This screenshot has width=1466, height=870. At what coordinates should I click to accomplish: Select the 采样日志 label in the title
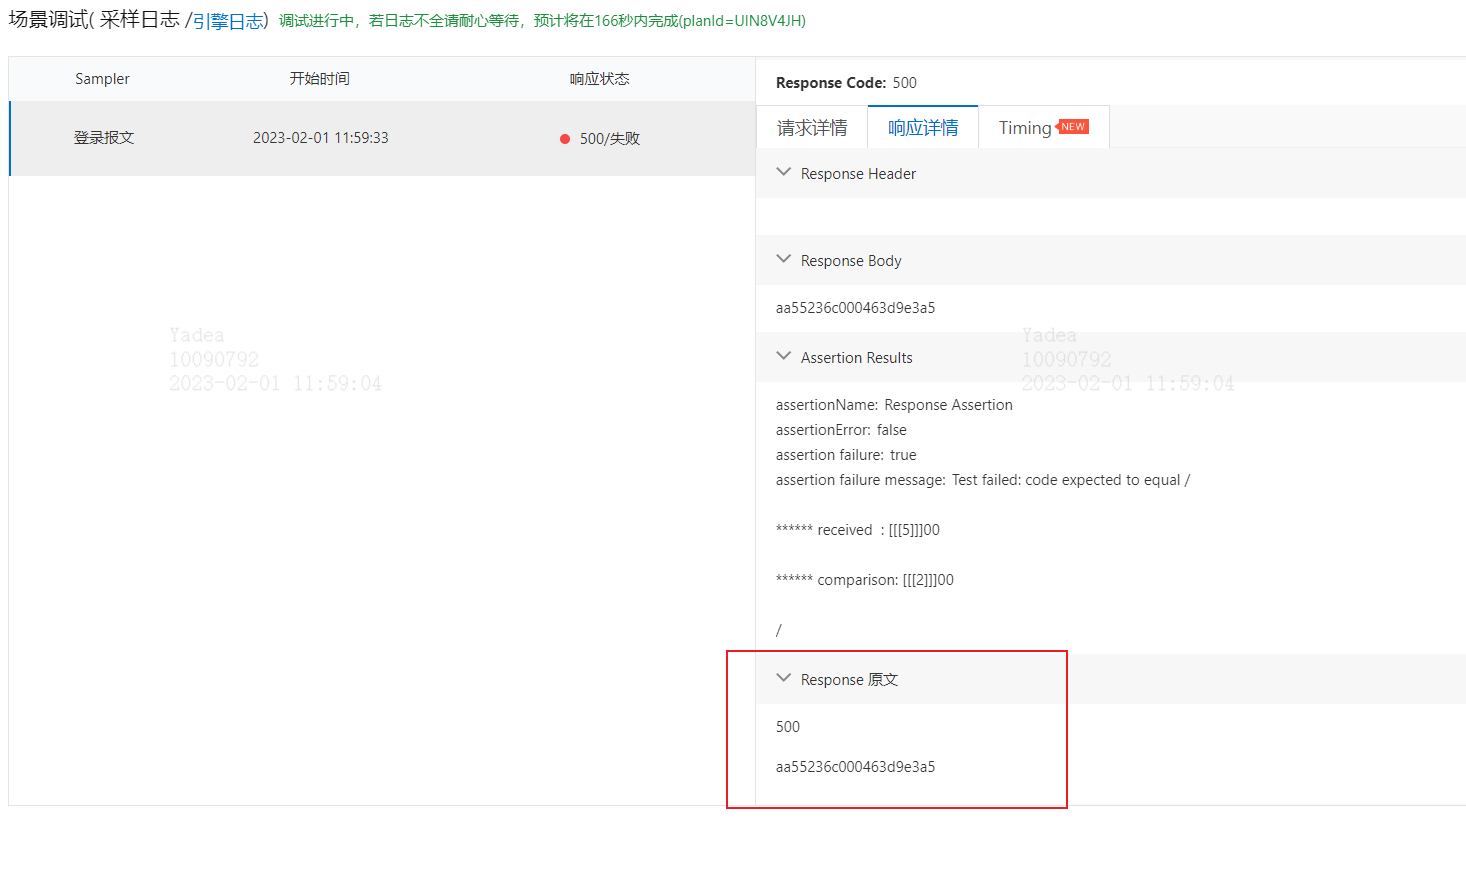[139, 20]
